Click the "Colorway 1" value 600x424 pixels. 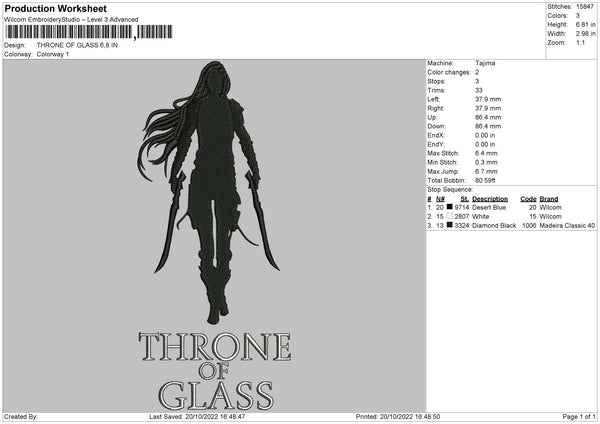click(53, 54)
